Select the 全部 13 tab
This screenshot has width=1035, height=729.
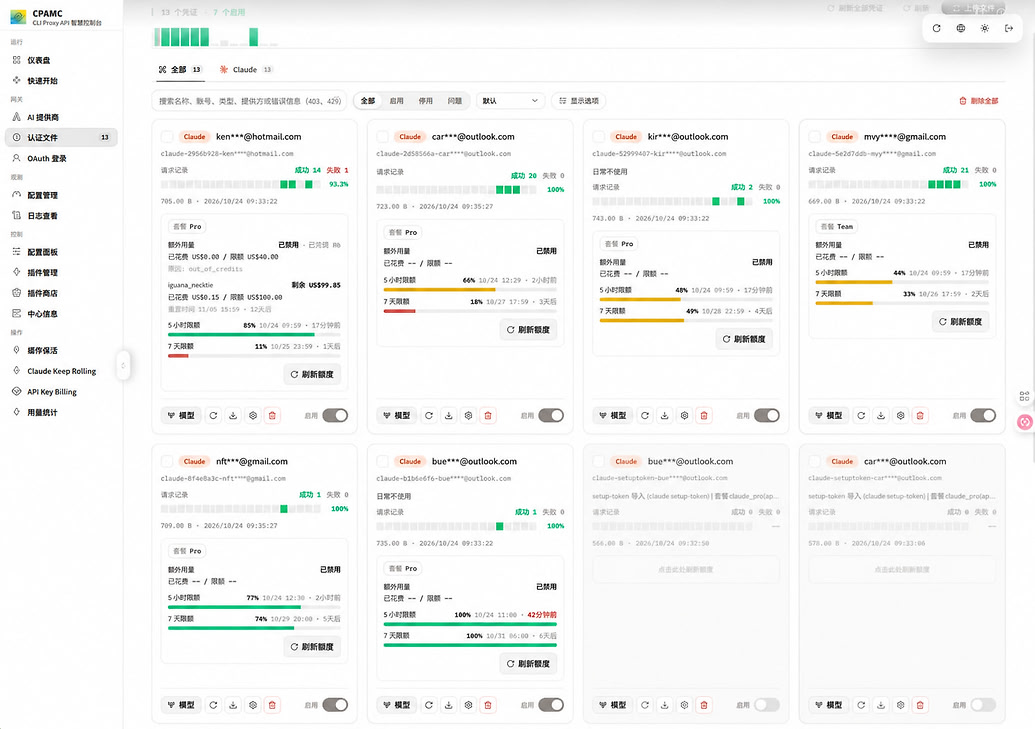tap(180, 69)
